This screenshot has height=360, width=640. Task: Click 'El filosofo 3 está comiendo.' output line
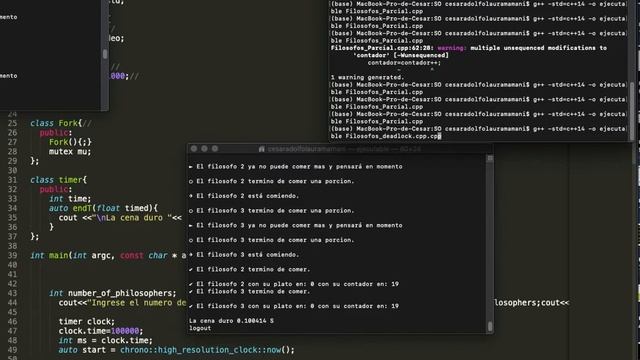click(x=244, y=255)
